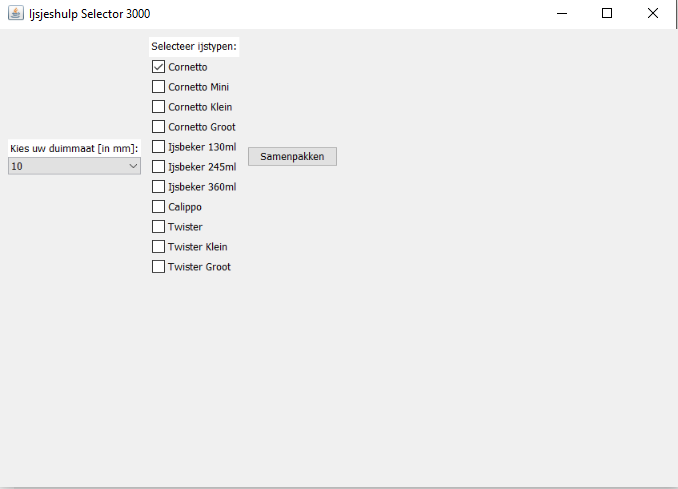Image resolution: width=678 pixels, height=489 pixels.
Task: Click the 'Kies uw duimmaat [in mm]:' label
Action: pyautogui.click(x=74, y=148)
